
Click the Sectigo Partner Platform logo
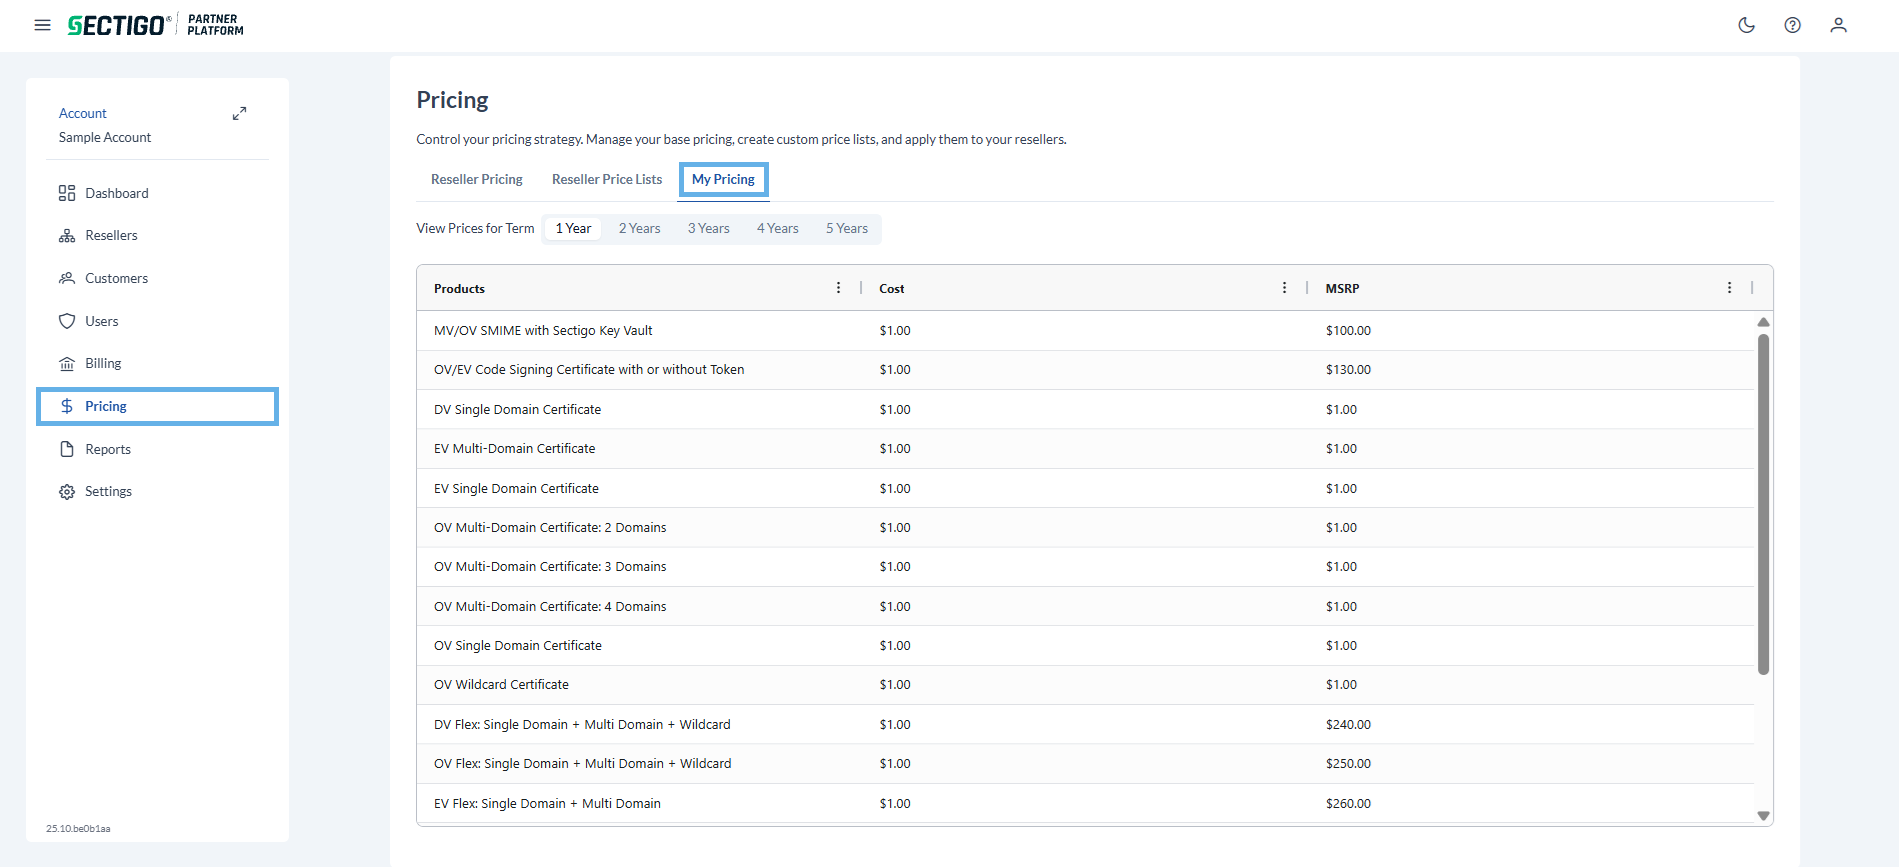[x=156, y=25]
